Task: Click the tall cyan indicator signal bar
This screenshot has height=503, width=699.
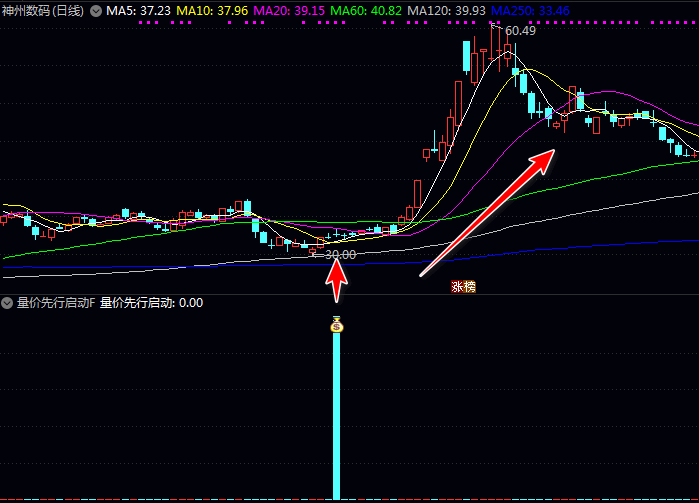Action: pos(337,416)
